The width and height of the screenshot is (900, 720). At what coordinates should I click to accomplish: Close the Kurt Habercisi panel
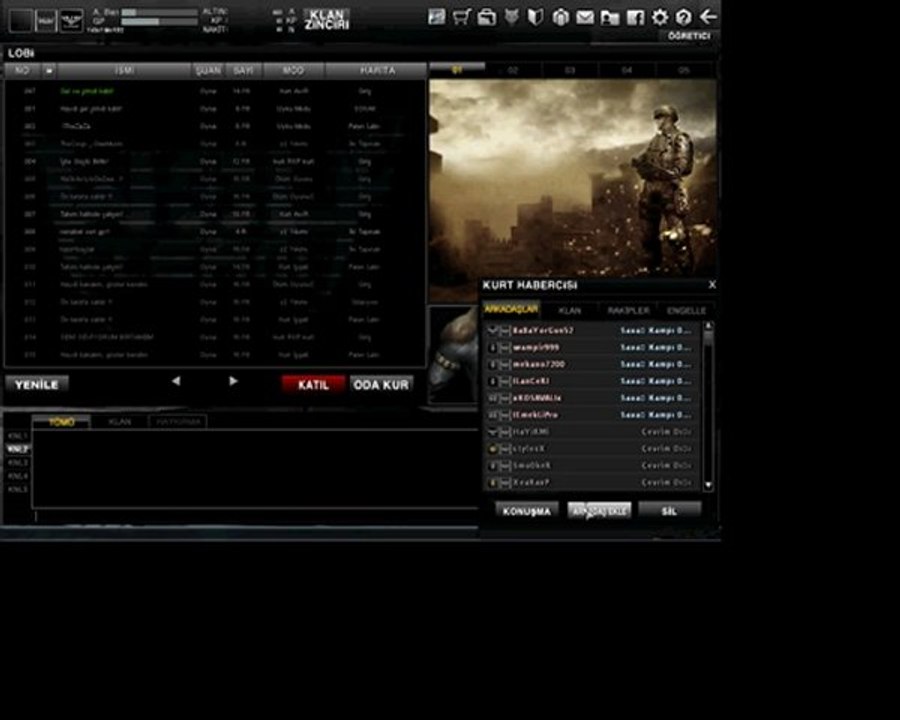tap(712, 285)
